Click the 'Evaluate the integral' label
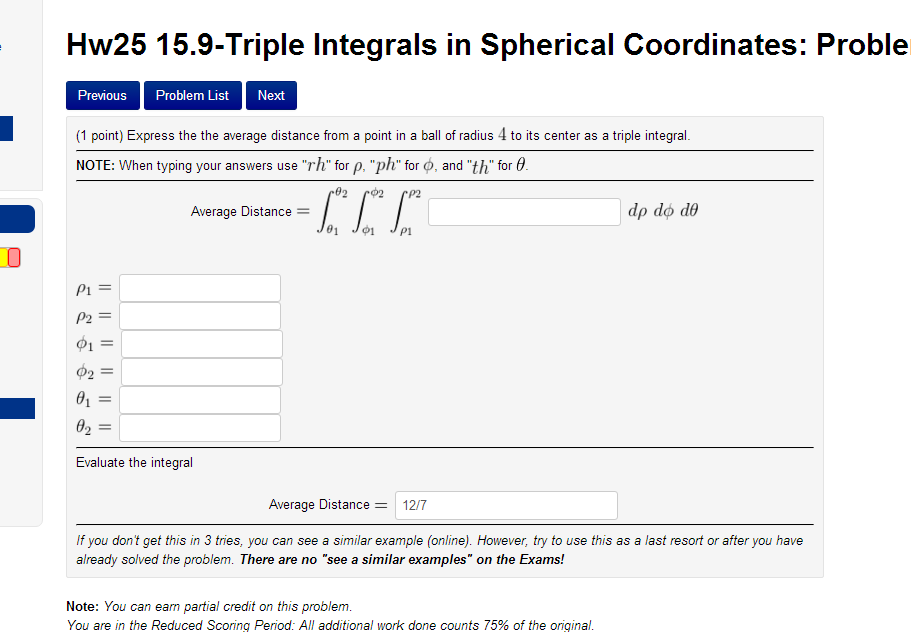Image resolution: width=911 pixels, height=632 pixels. point(135,462)
